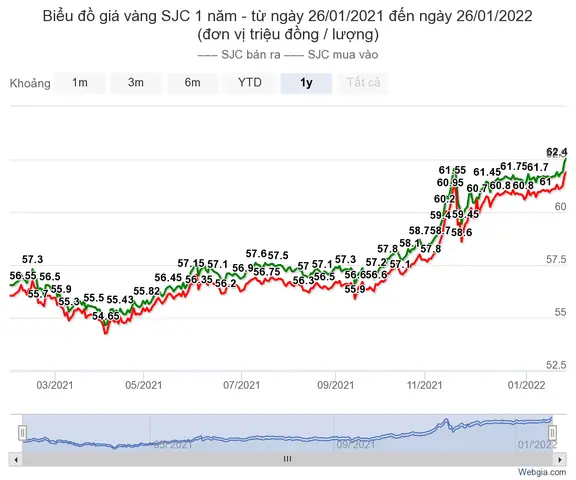Screen dimensions: 576x480
Task: Click the 62.4 peak data label
Action: (557, 152)
